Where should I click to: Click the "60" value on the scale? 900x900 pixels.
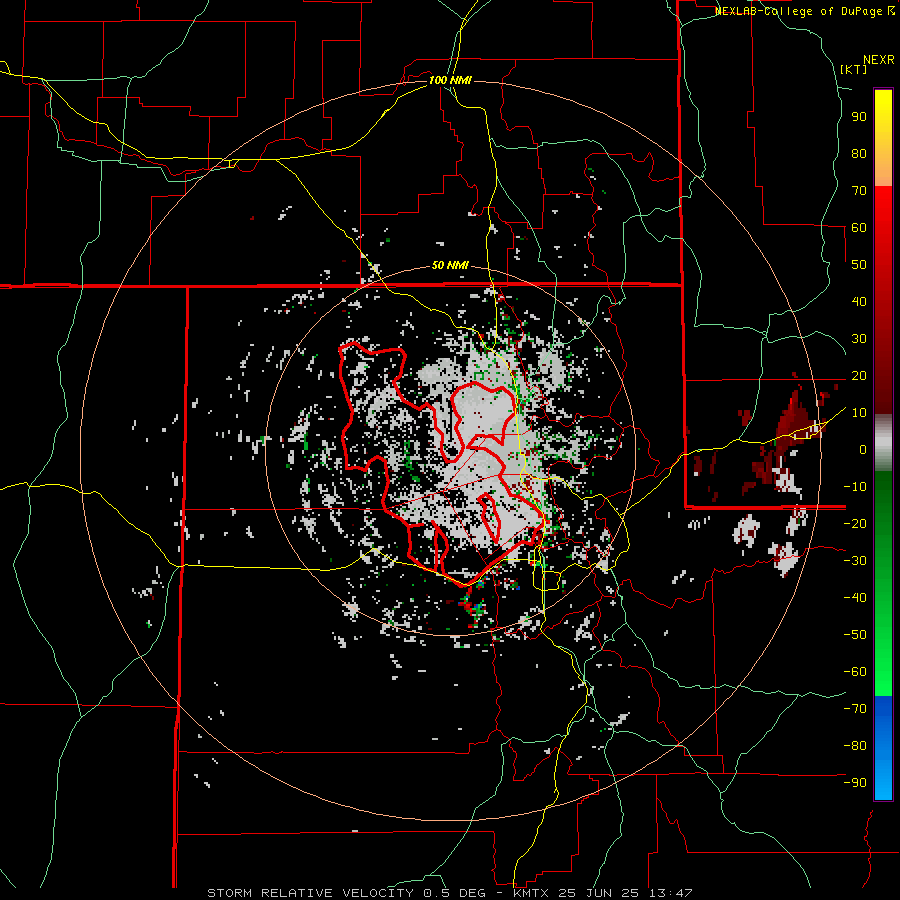click(x=859, y=227)
